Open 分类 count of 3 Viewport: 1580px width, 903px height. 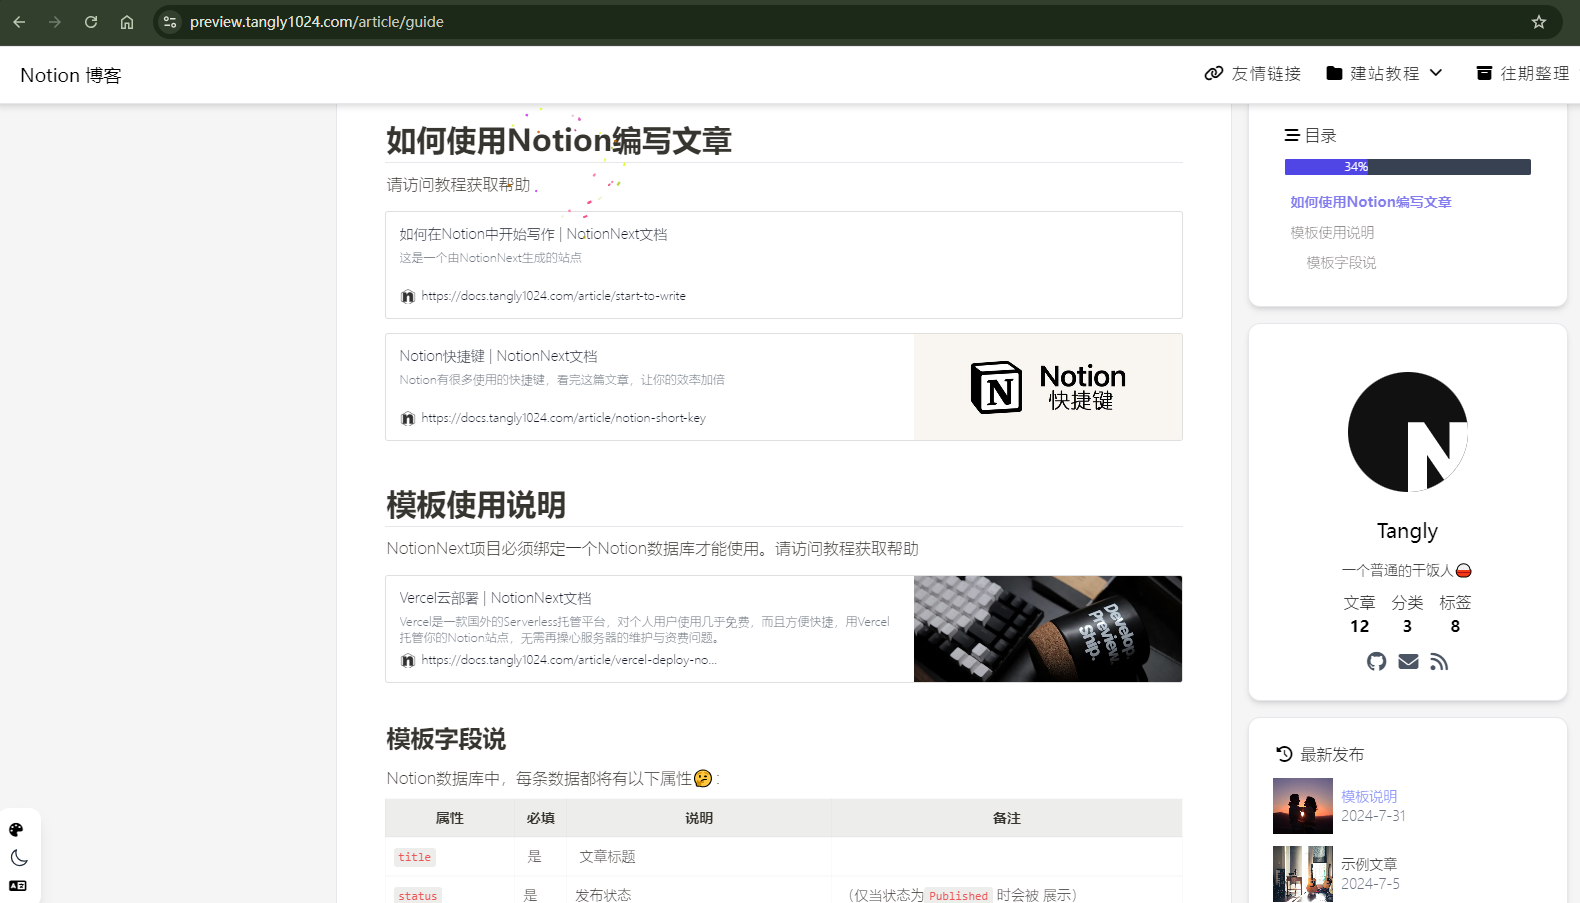(x=1407, y=614)
